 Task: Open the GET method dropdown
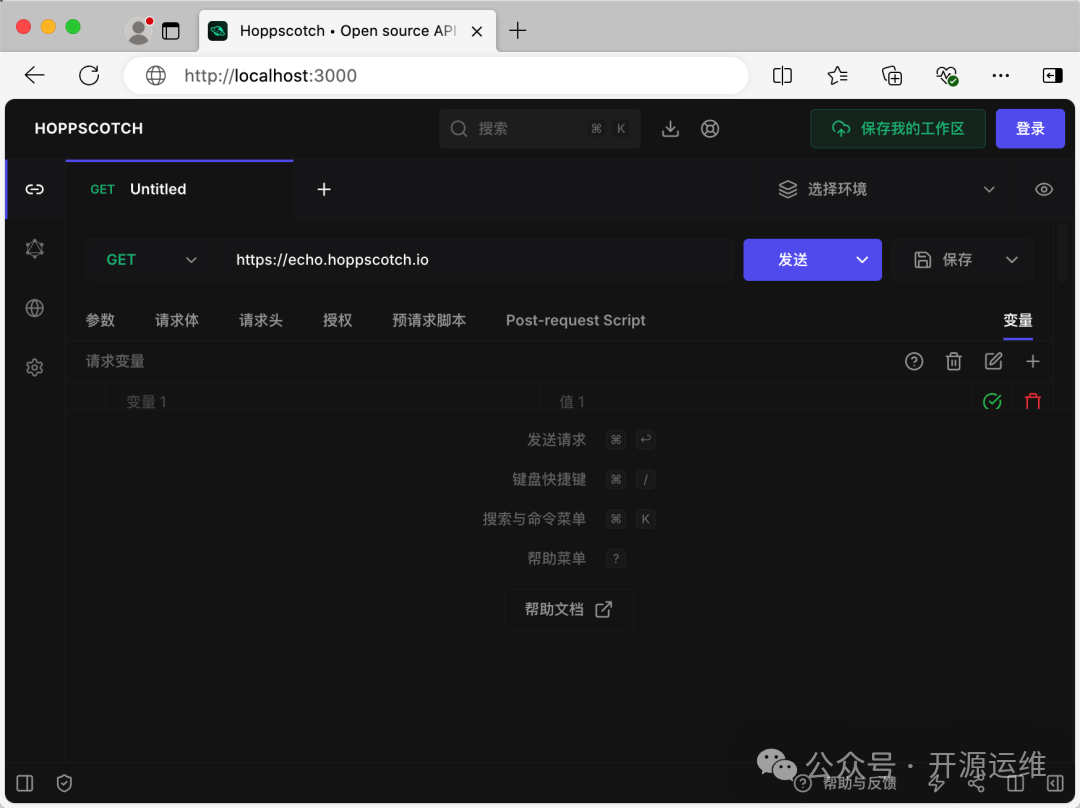[x=151, y=260]
